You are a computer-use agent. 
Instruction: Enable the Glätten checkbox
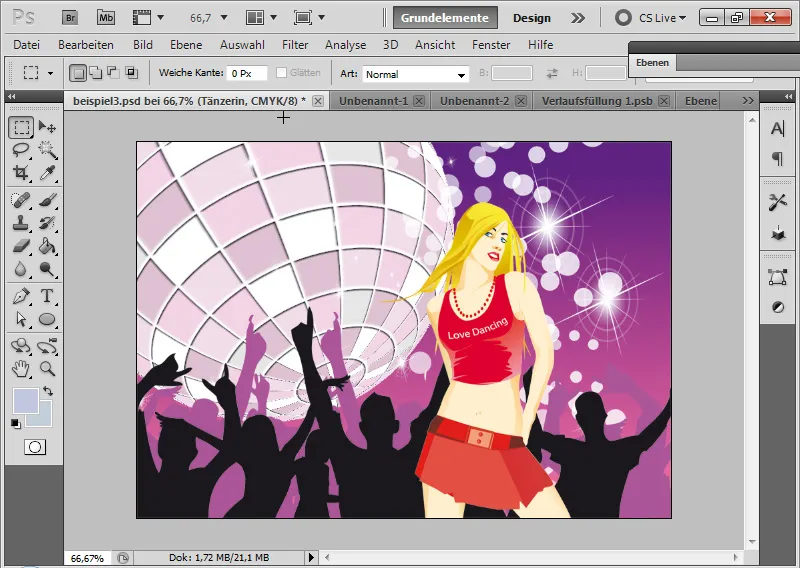click(x=281, y=73)
